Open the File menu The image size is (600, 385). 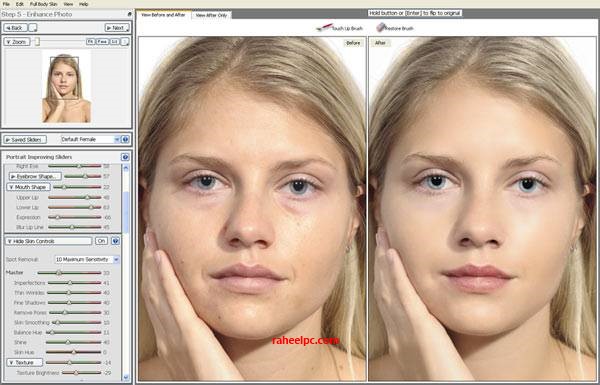pyautogui.click(x=6, y=4)
